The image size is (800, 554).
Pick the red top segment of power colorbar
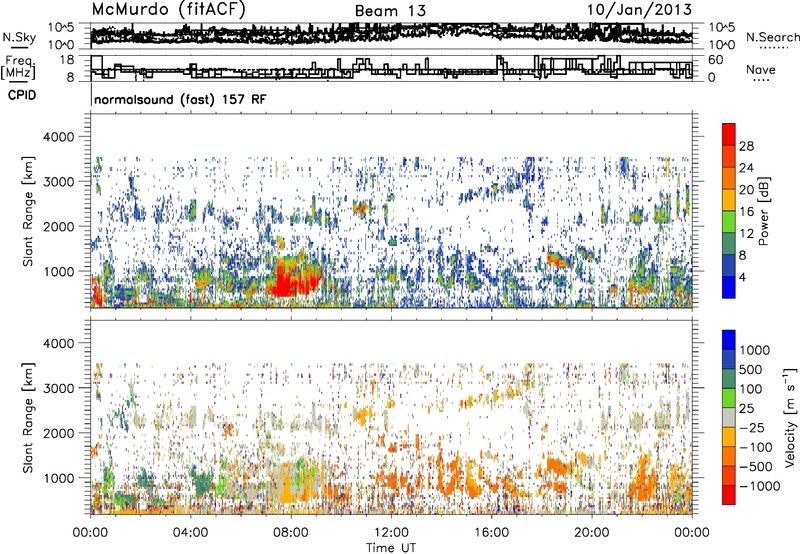(729, 134)
